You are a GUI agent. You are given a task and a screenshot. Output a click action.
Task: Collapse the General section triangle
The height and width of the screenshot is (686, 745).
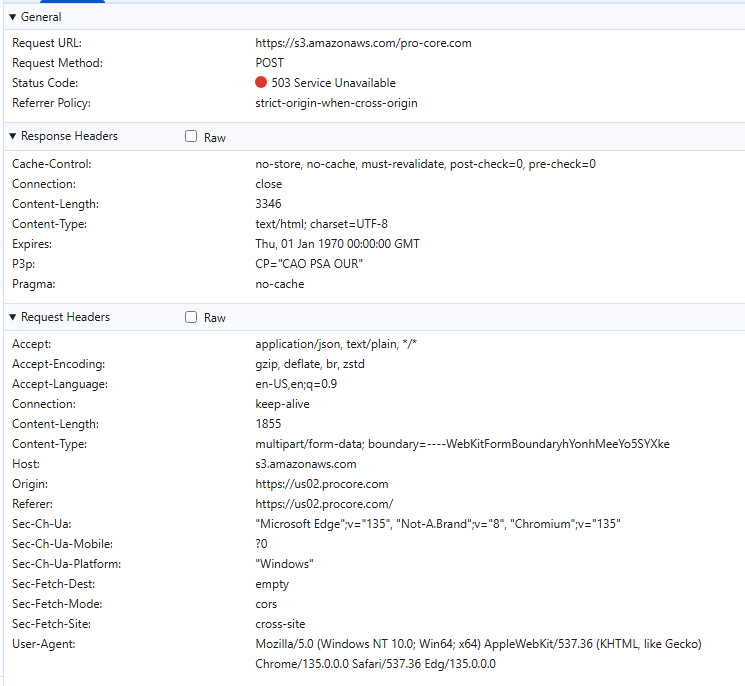[x=13, y=17]
